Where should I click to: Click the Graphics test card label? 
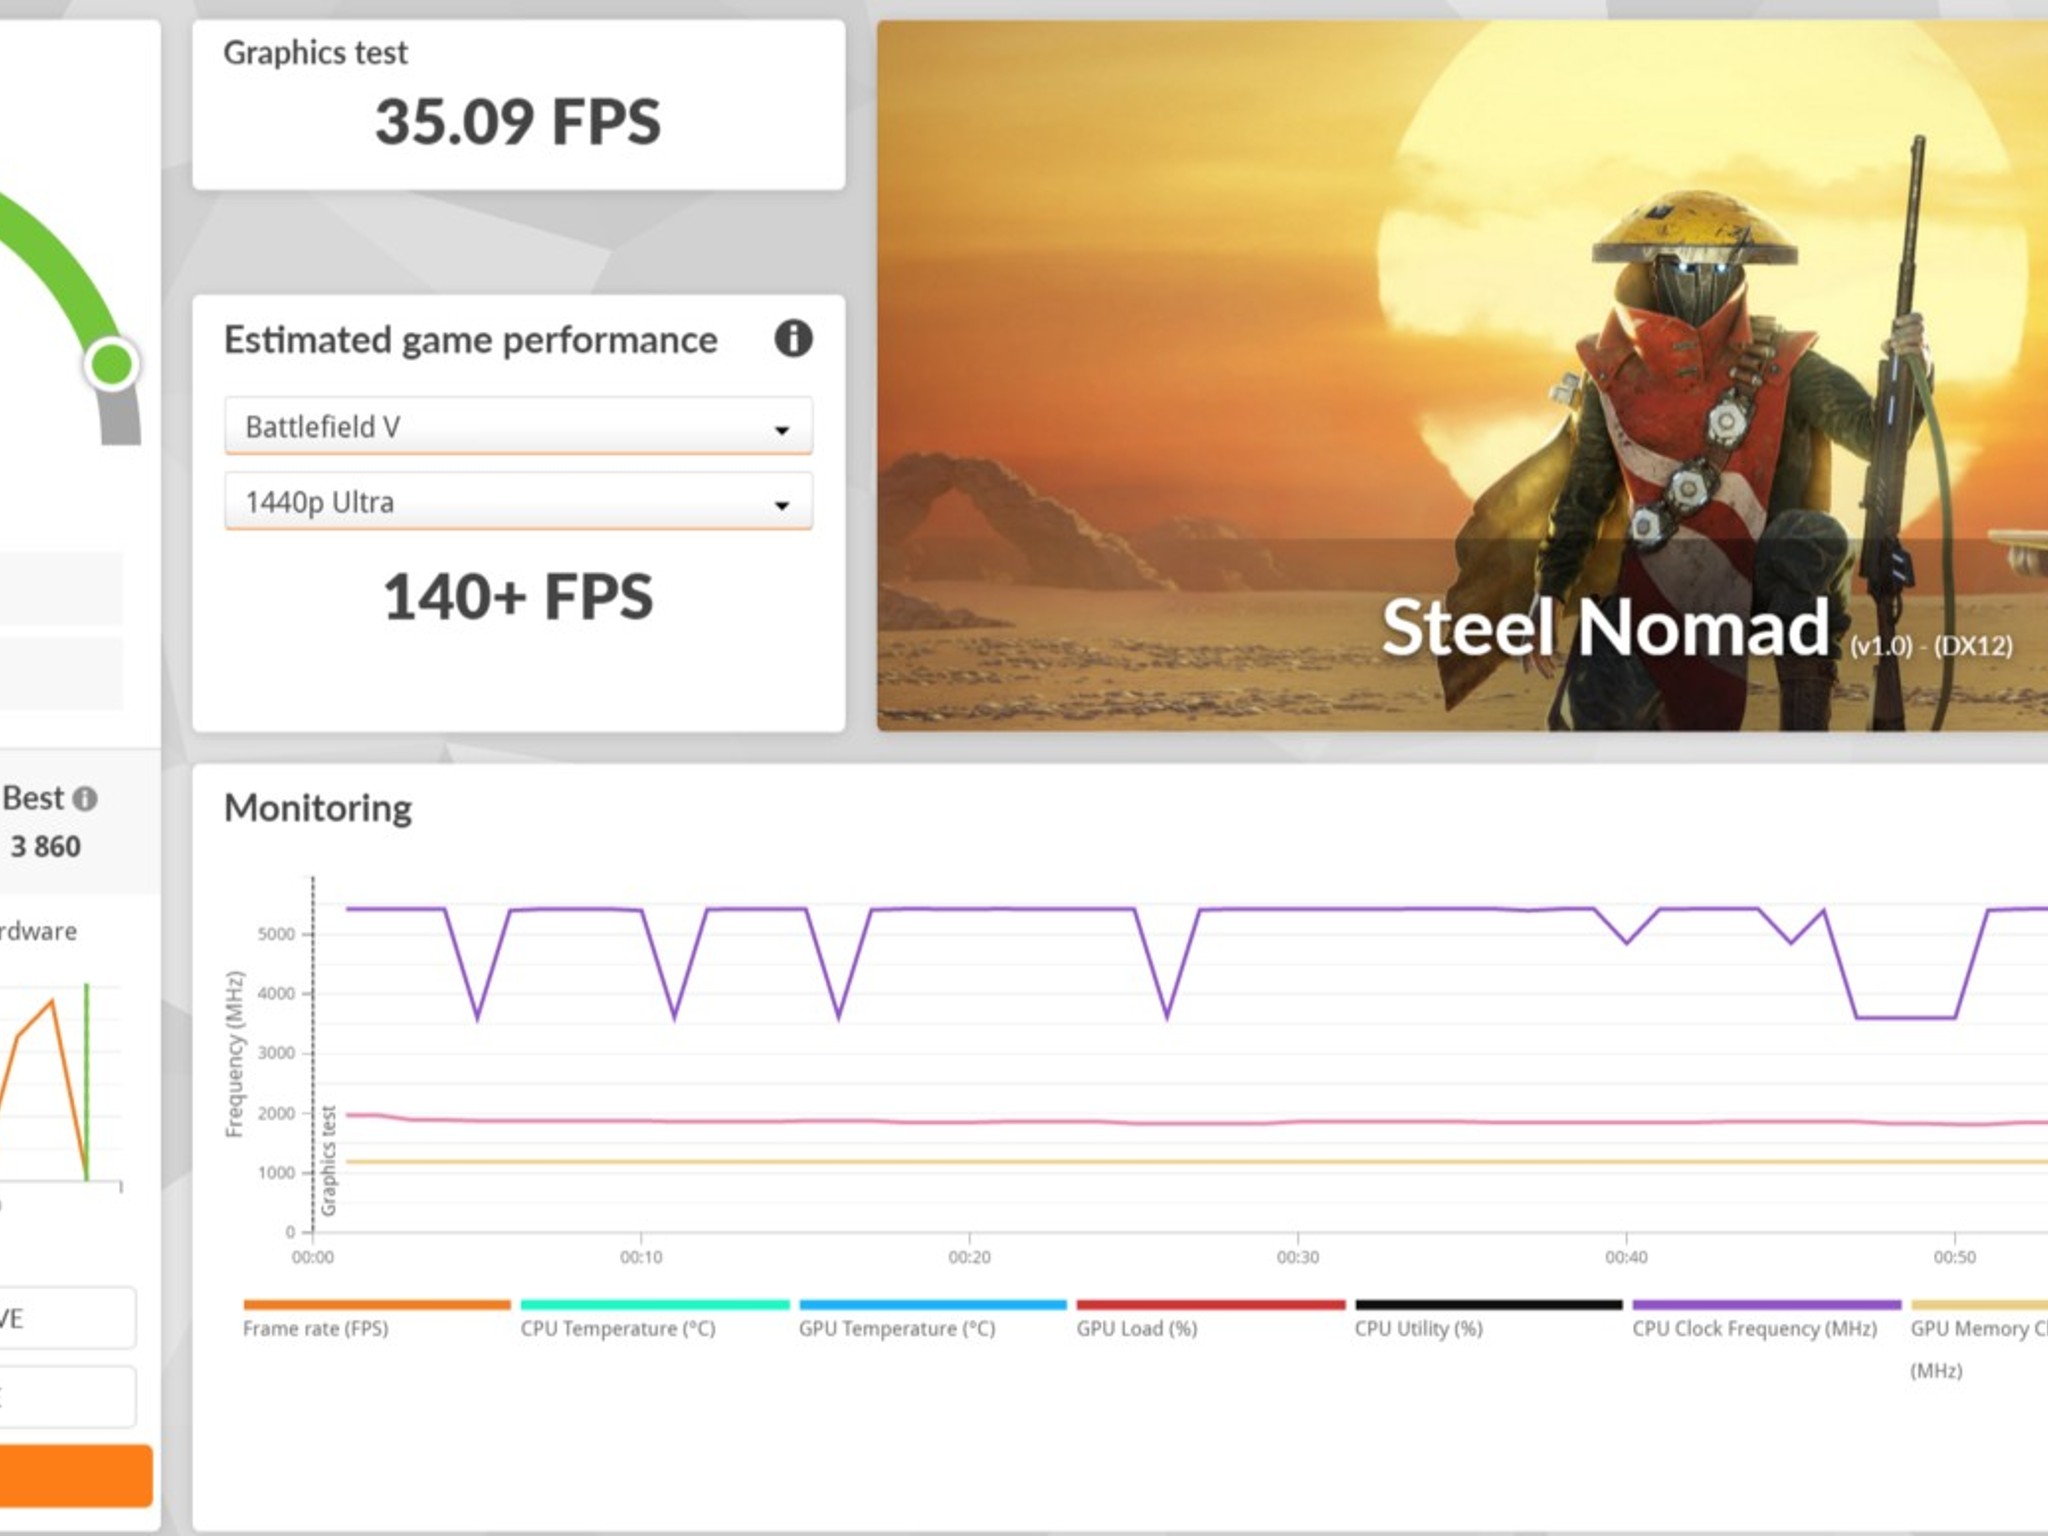(x=315, y=53)
